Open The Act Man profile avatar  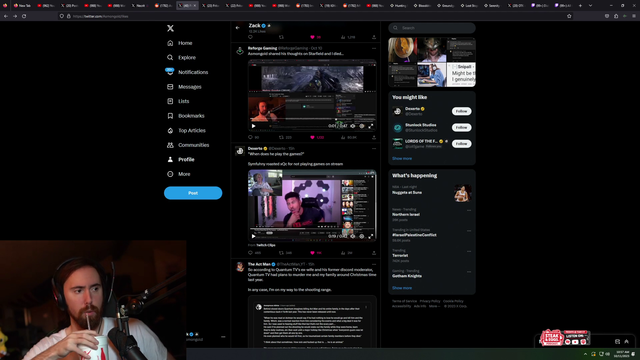pyautogui.click(x=240, y=267)
